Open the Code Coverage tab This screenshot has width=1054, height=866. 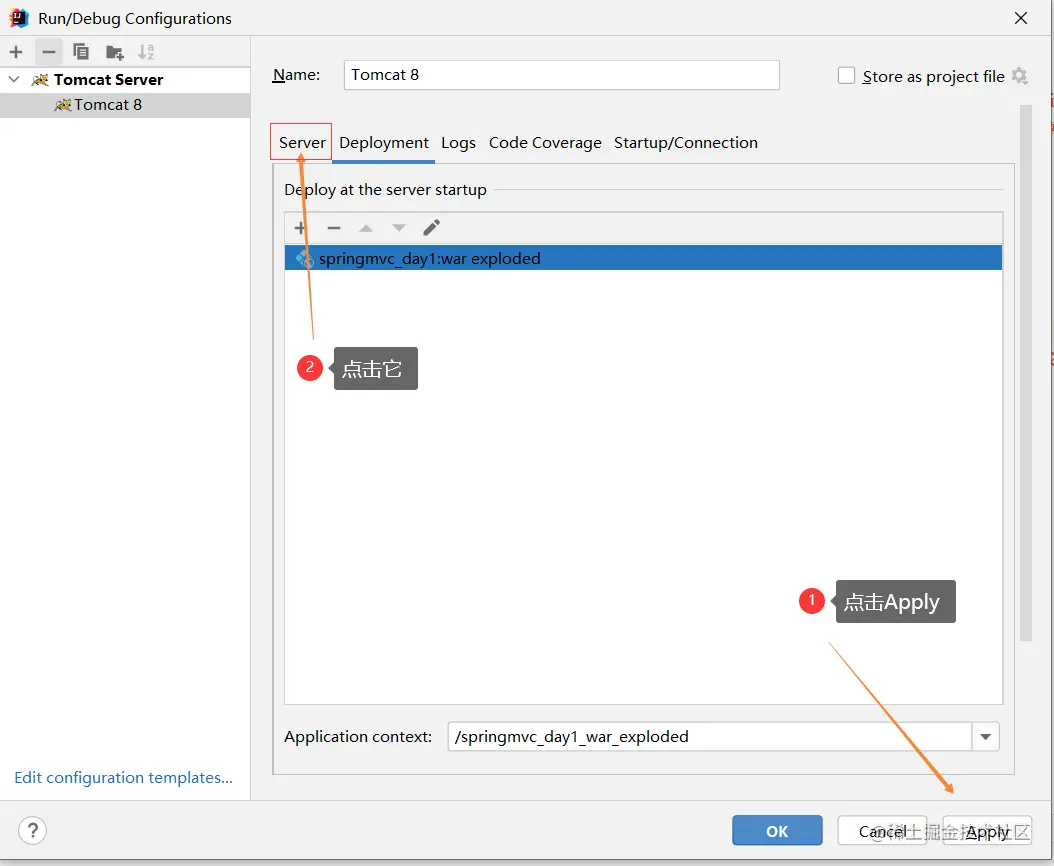545,143
